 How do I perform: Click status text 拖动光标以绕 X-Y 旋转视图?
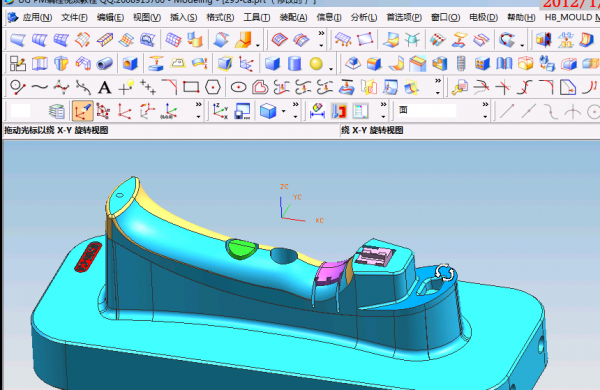pyautogui.click(x=56, y=131)
